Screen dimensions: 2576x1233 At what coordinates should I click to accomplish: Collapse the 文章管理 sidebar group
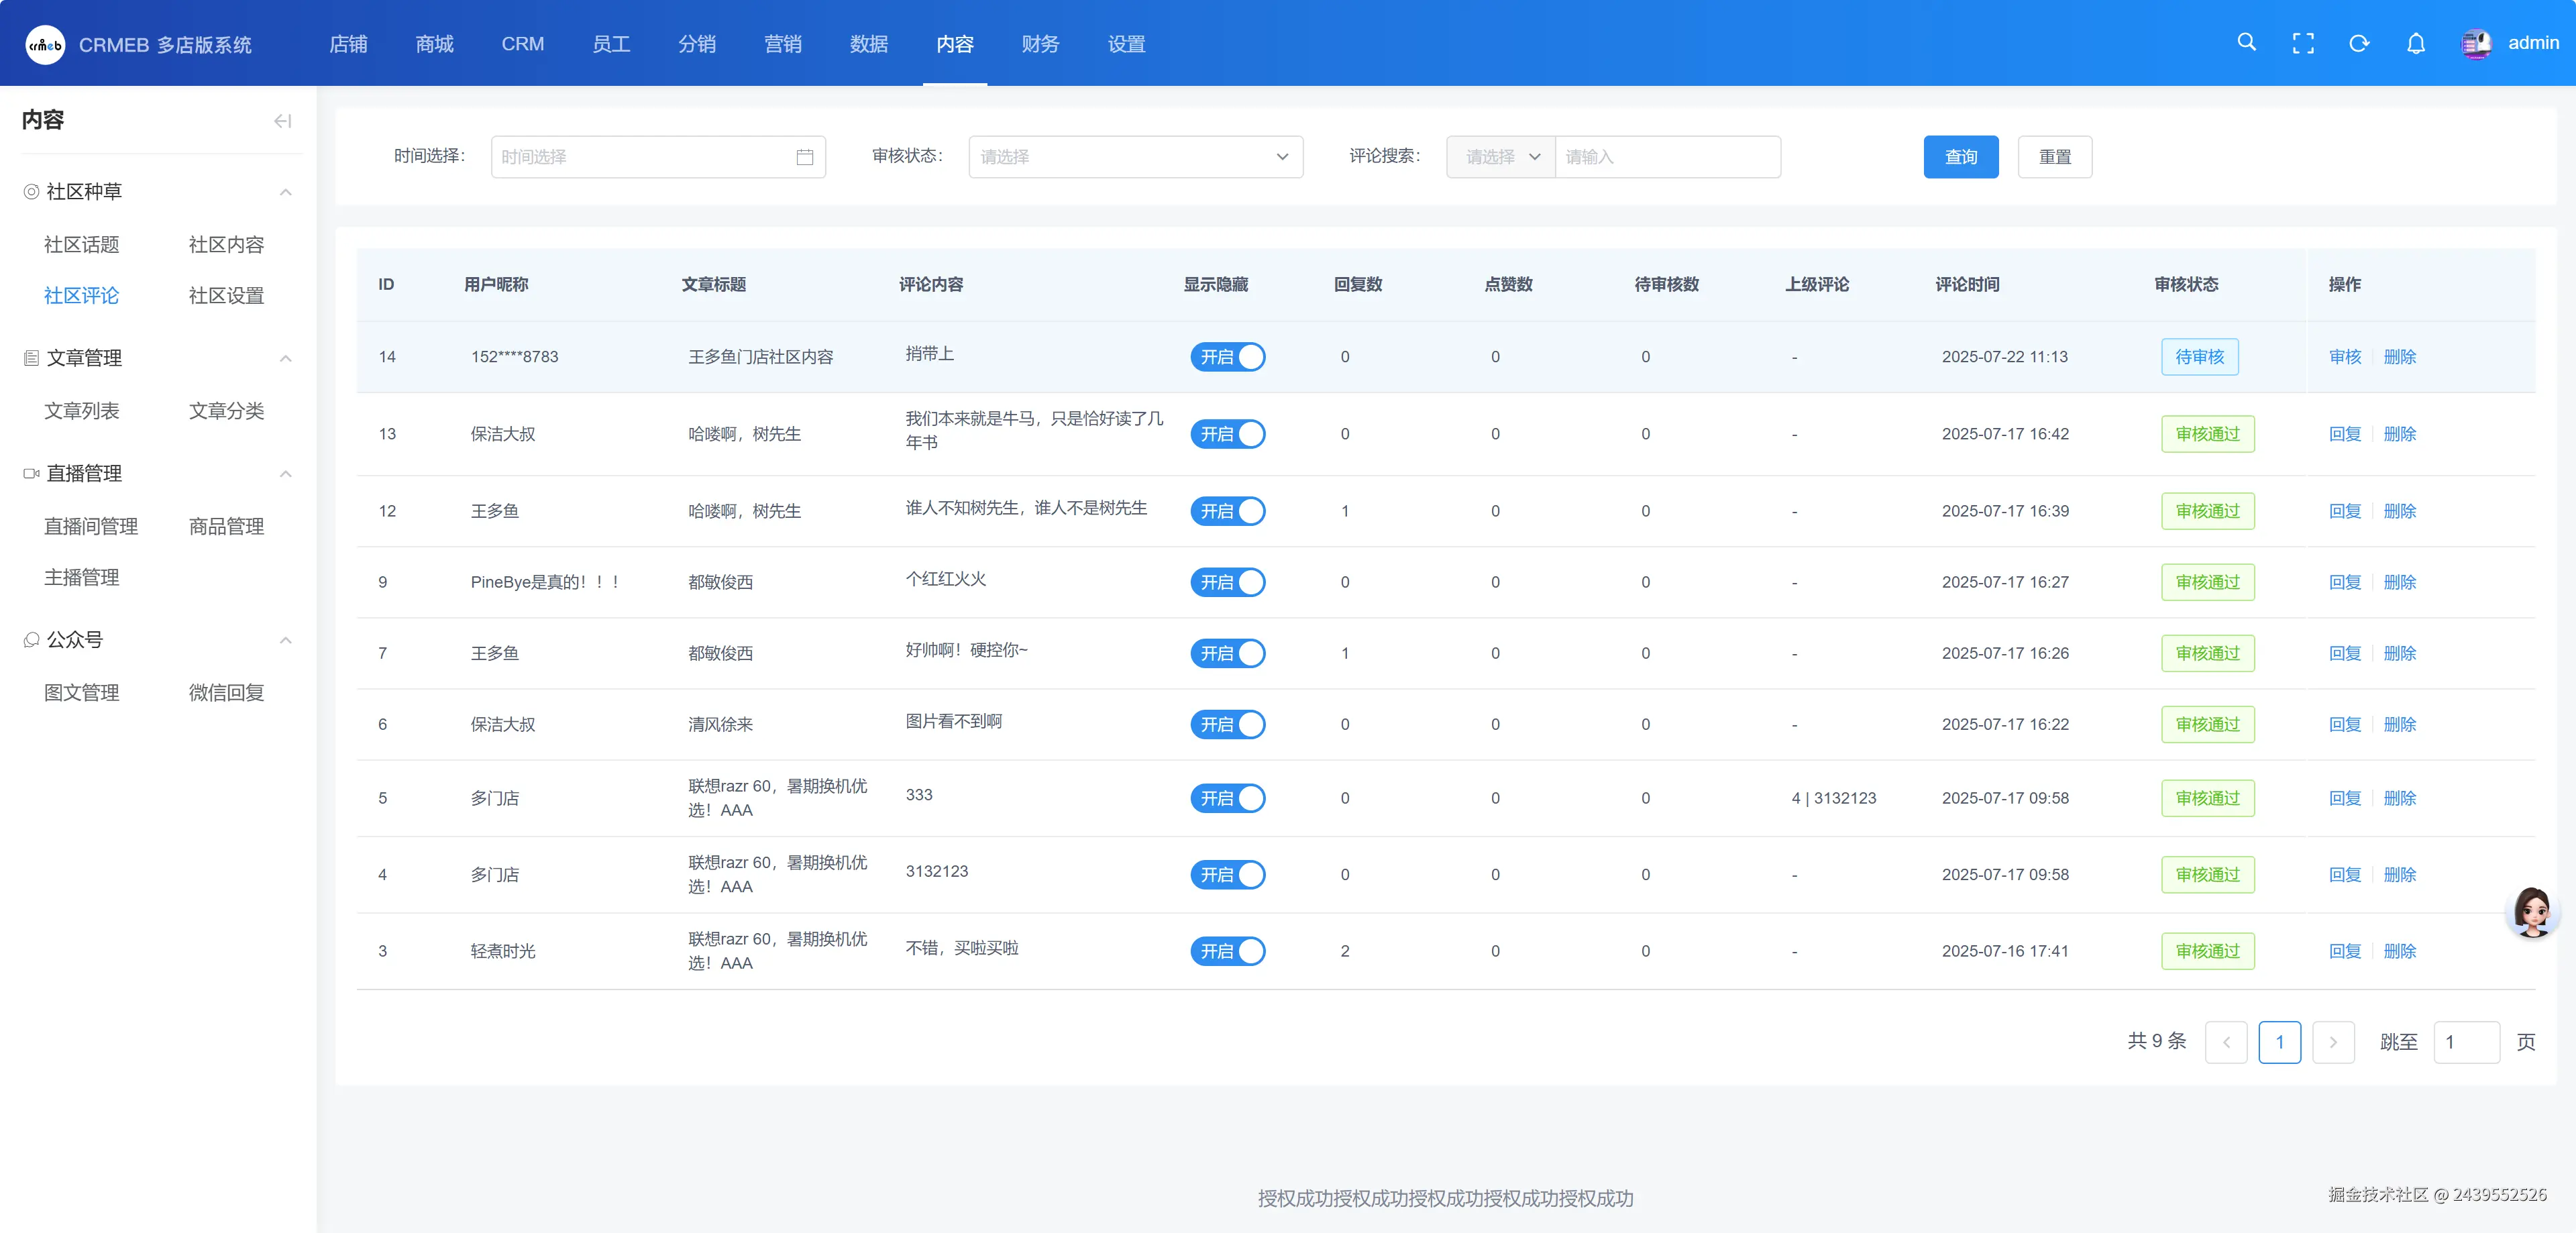pyautogui.click(x=285, y=358)
